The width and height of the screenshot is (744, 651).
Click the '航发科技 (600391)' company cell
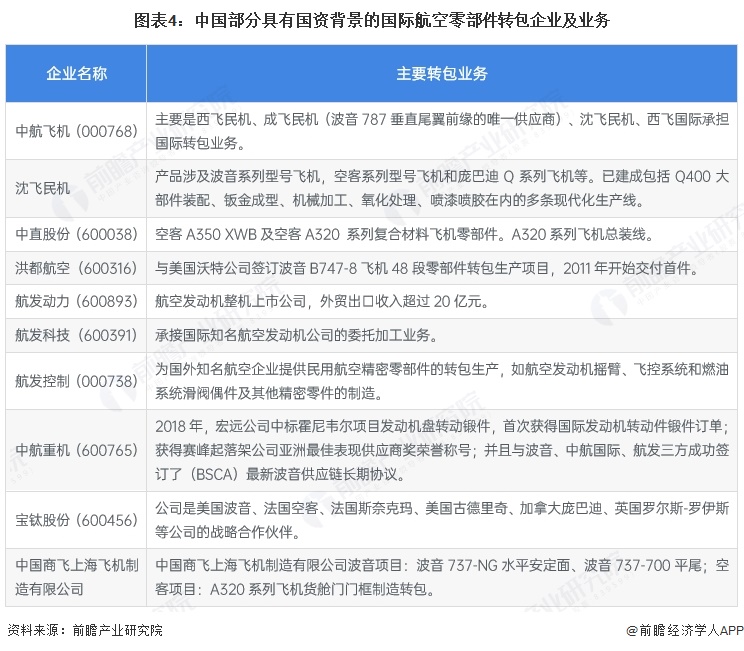[x=76, y=335]
